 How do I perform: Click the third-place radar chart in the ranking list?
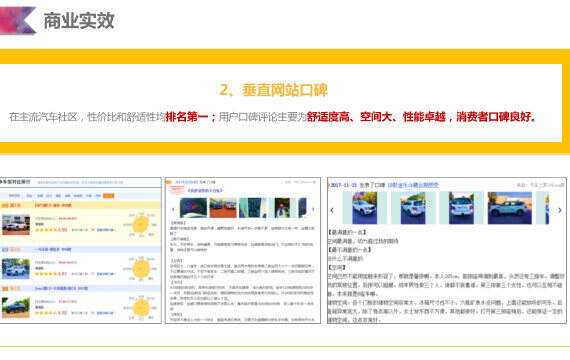coord(141,308)
